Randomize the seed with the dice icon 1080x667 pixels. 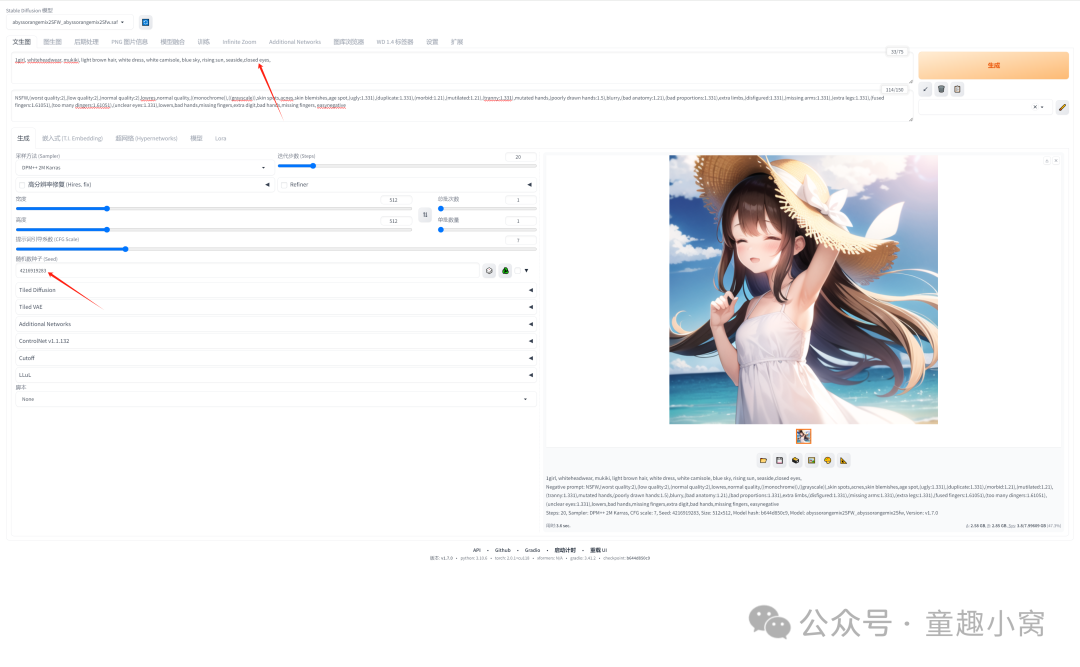tap(489, 271)
